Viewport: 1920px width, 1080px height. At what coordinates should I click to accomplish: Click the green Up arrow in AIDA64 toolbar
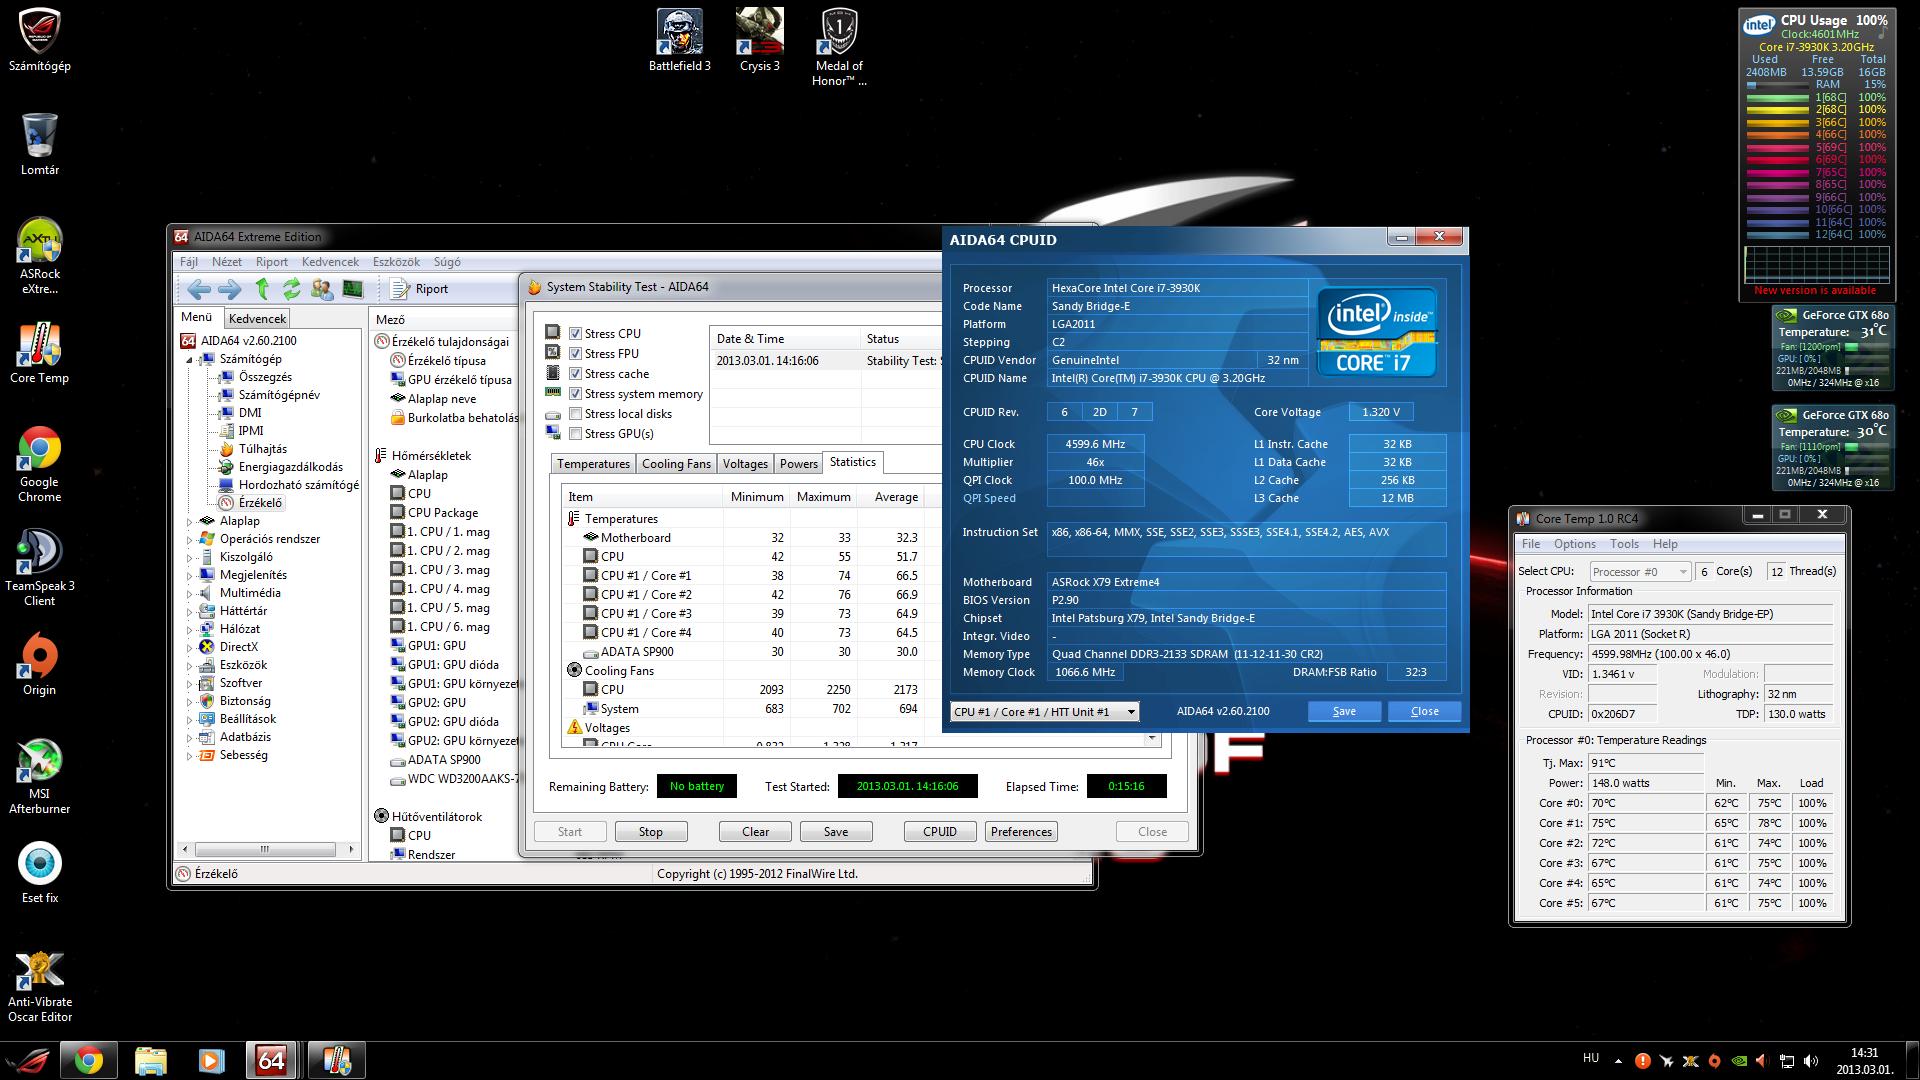click(x=262, y=289)
